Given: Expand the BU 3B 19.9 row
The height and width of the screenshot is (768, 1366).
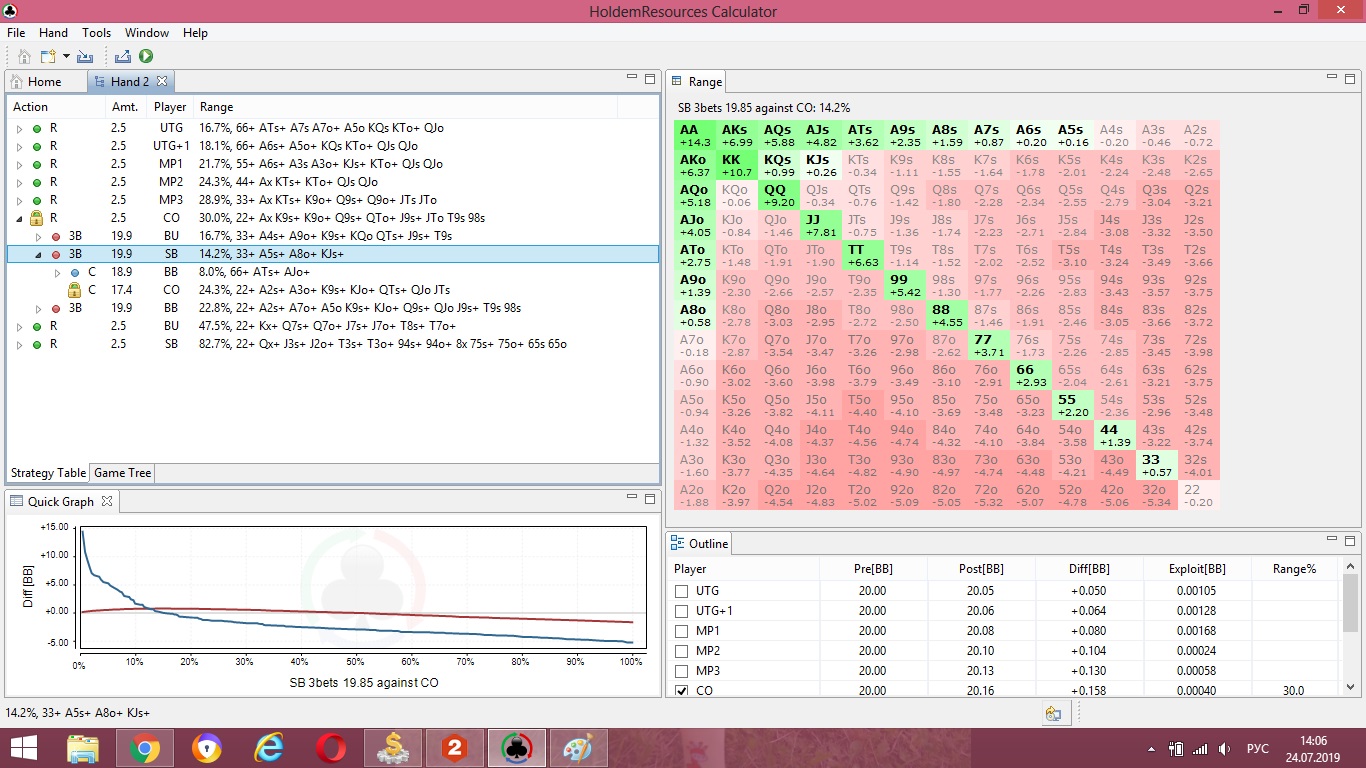Looking at the screenshot, I should click(x=38, y=236).
